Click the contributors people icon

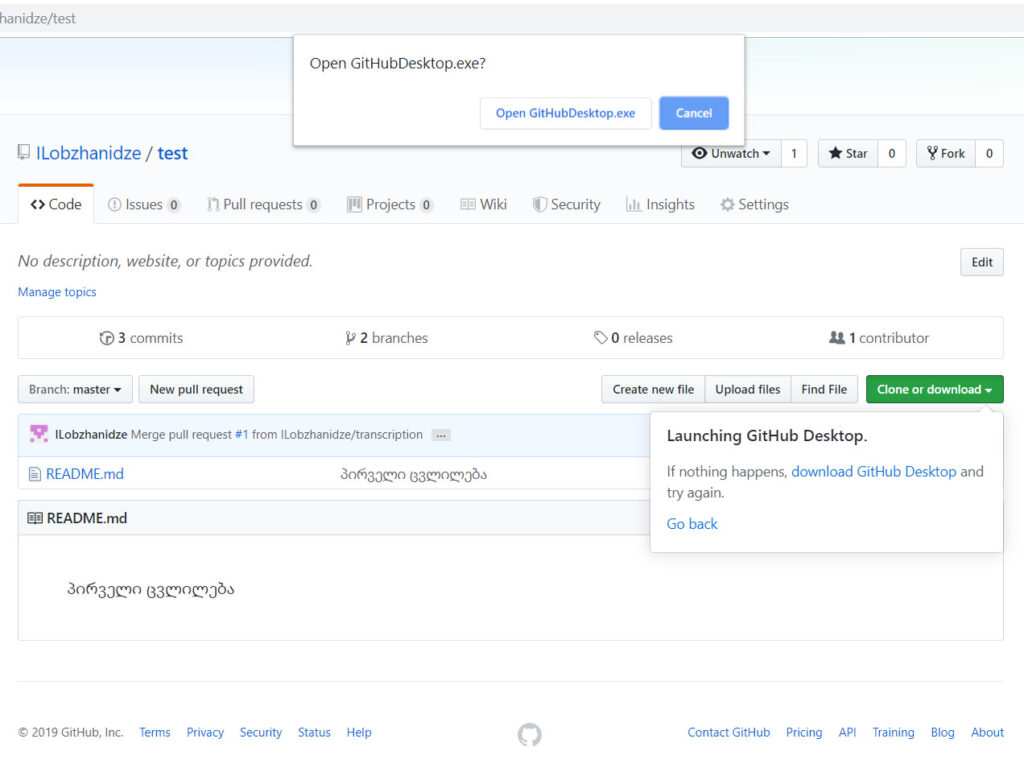837,338
